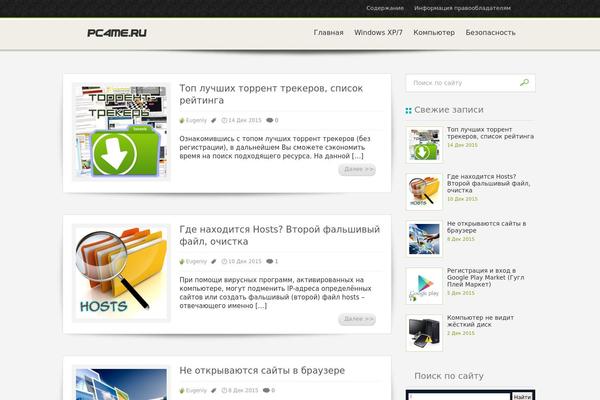Click tag pencil icon on Hosts post
600x400 pixels.
coord(214,261)
